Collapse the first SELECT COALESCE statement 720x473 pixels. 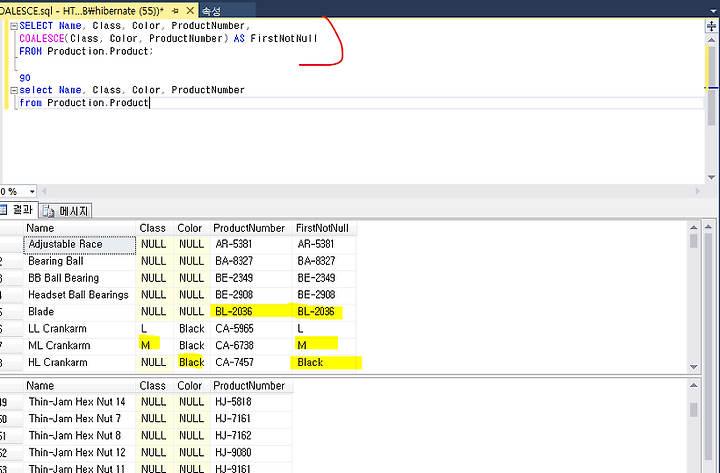pyautogui.click(x=14, y=26)
